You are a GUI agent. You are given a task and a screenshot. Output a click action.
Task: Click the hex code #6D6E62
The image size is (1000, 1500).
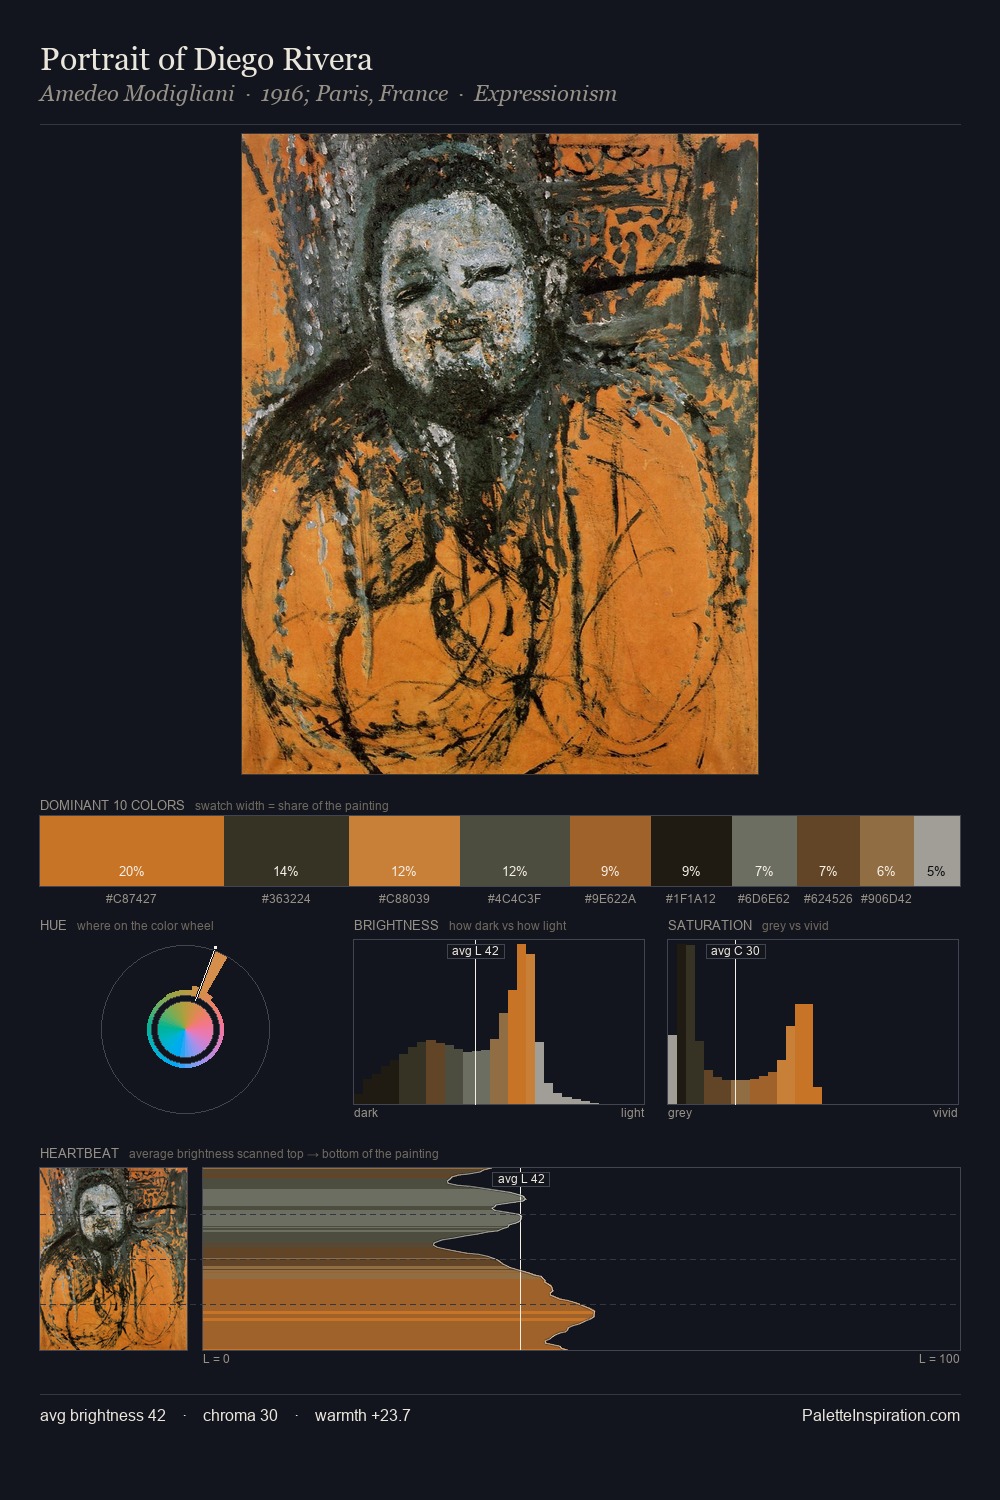(764, 899)
